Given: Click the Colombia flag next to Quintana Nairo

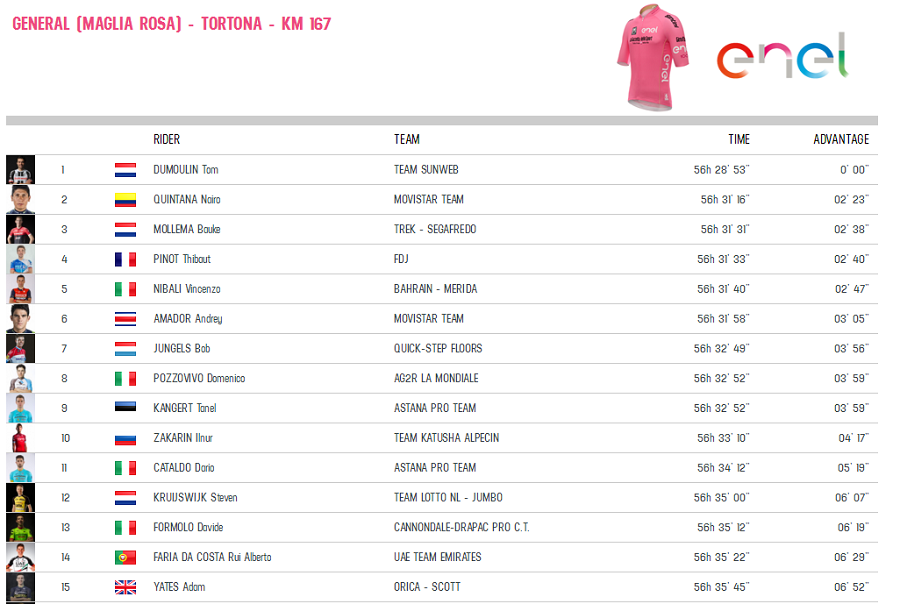Looking at the screenshot, I should 125,200.
